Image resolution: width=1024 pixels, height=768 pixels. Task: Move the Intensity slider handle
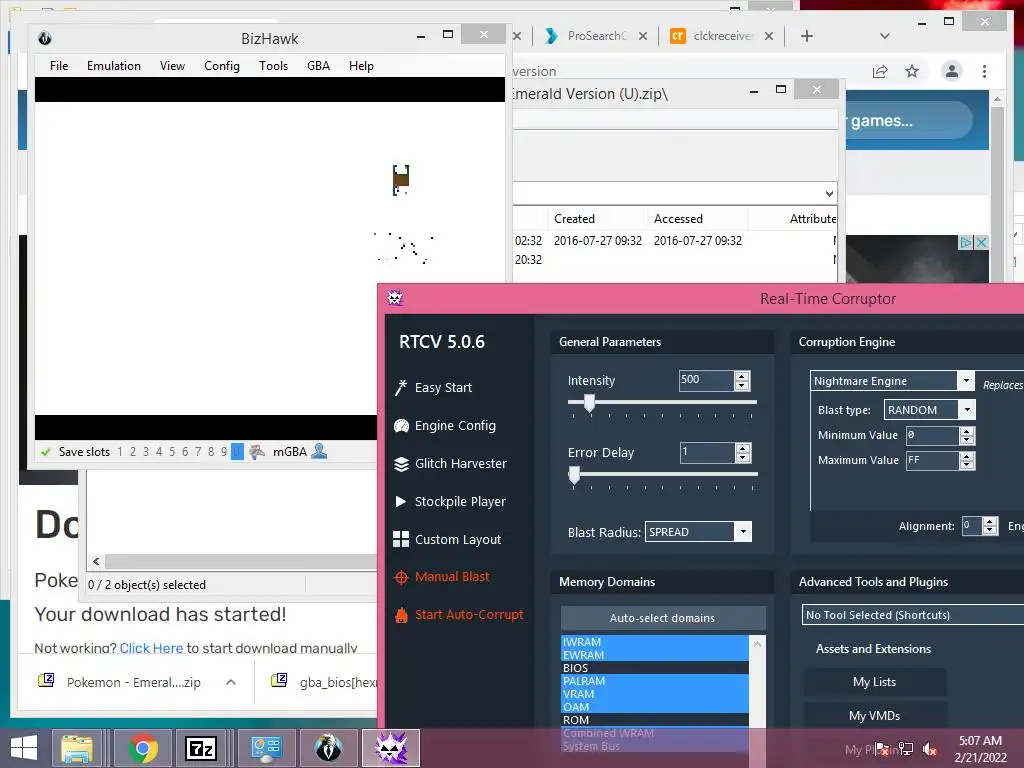590,403
